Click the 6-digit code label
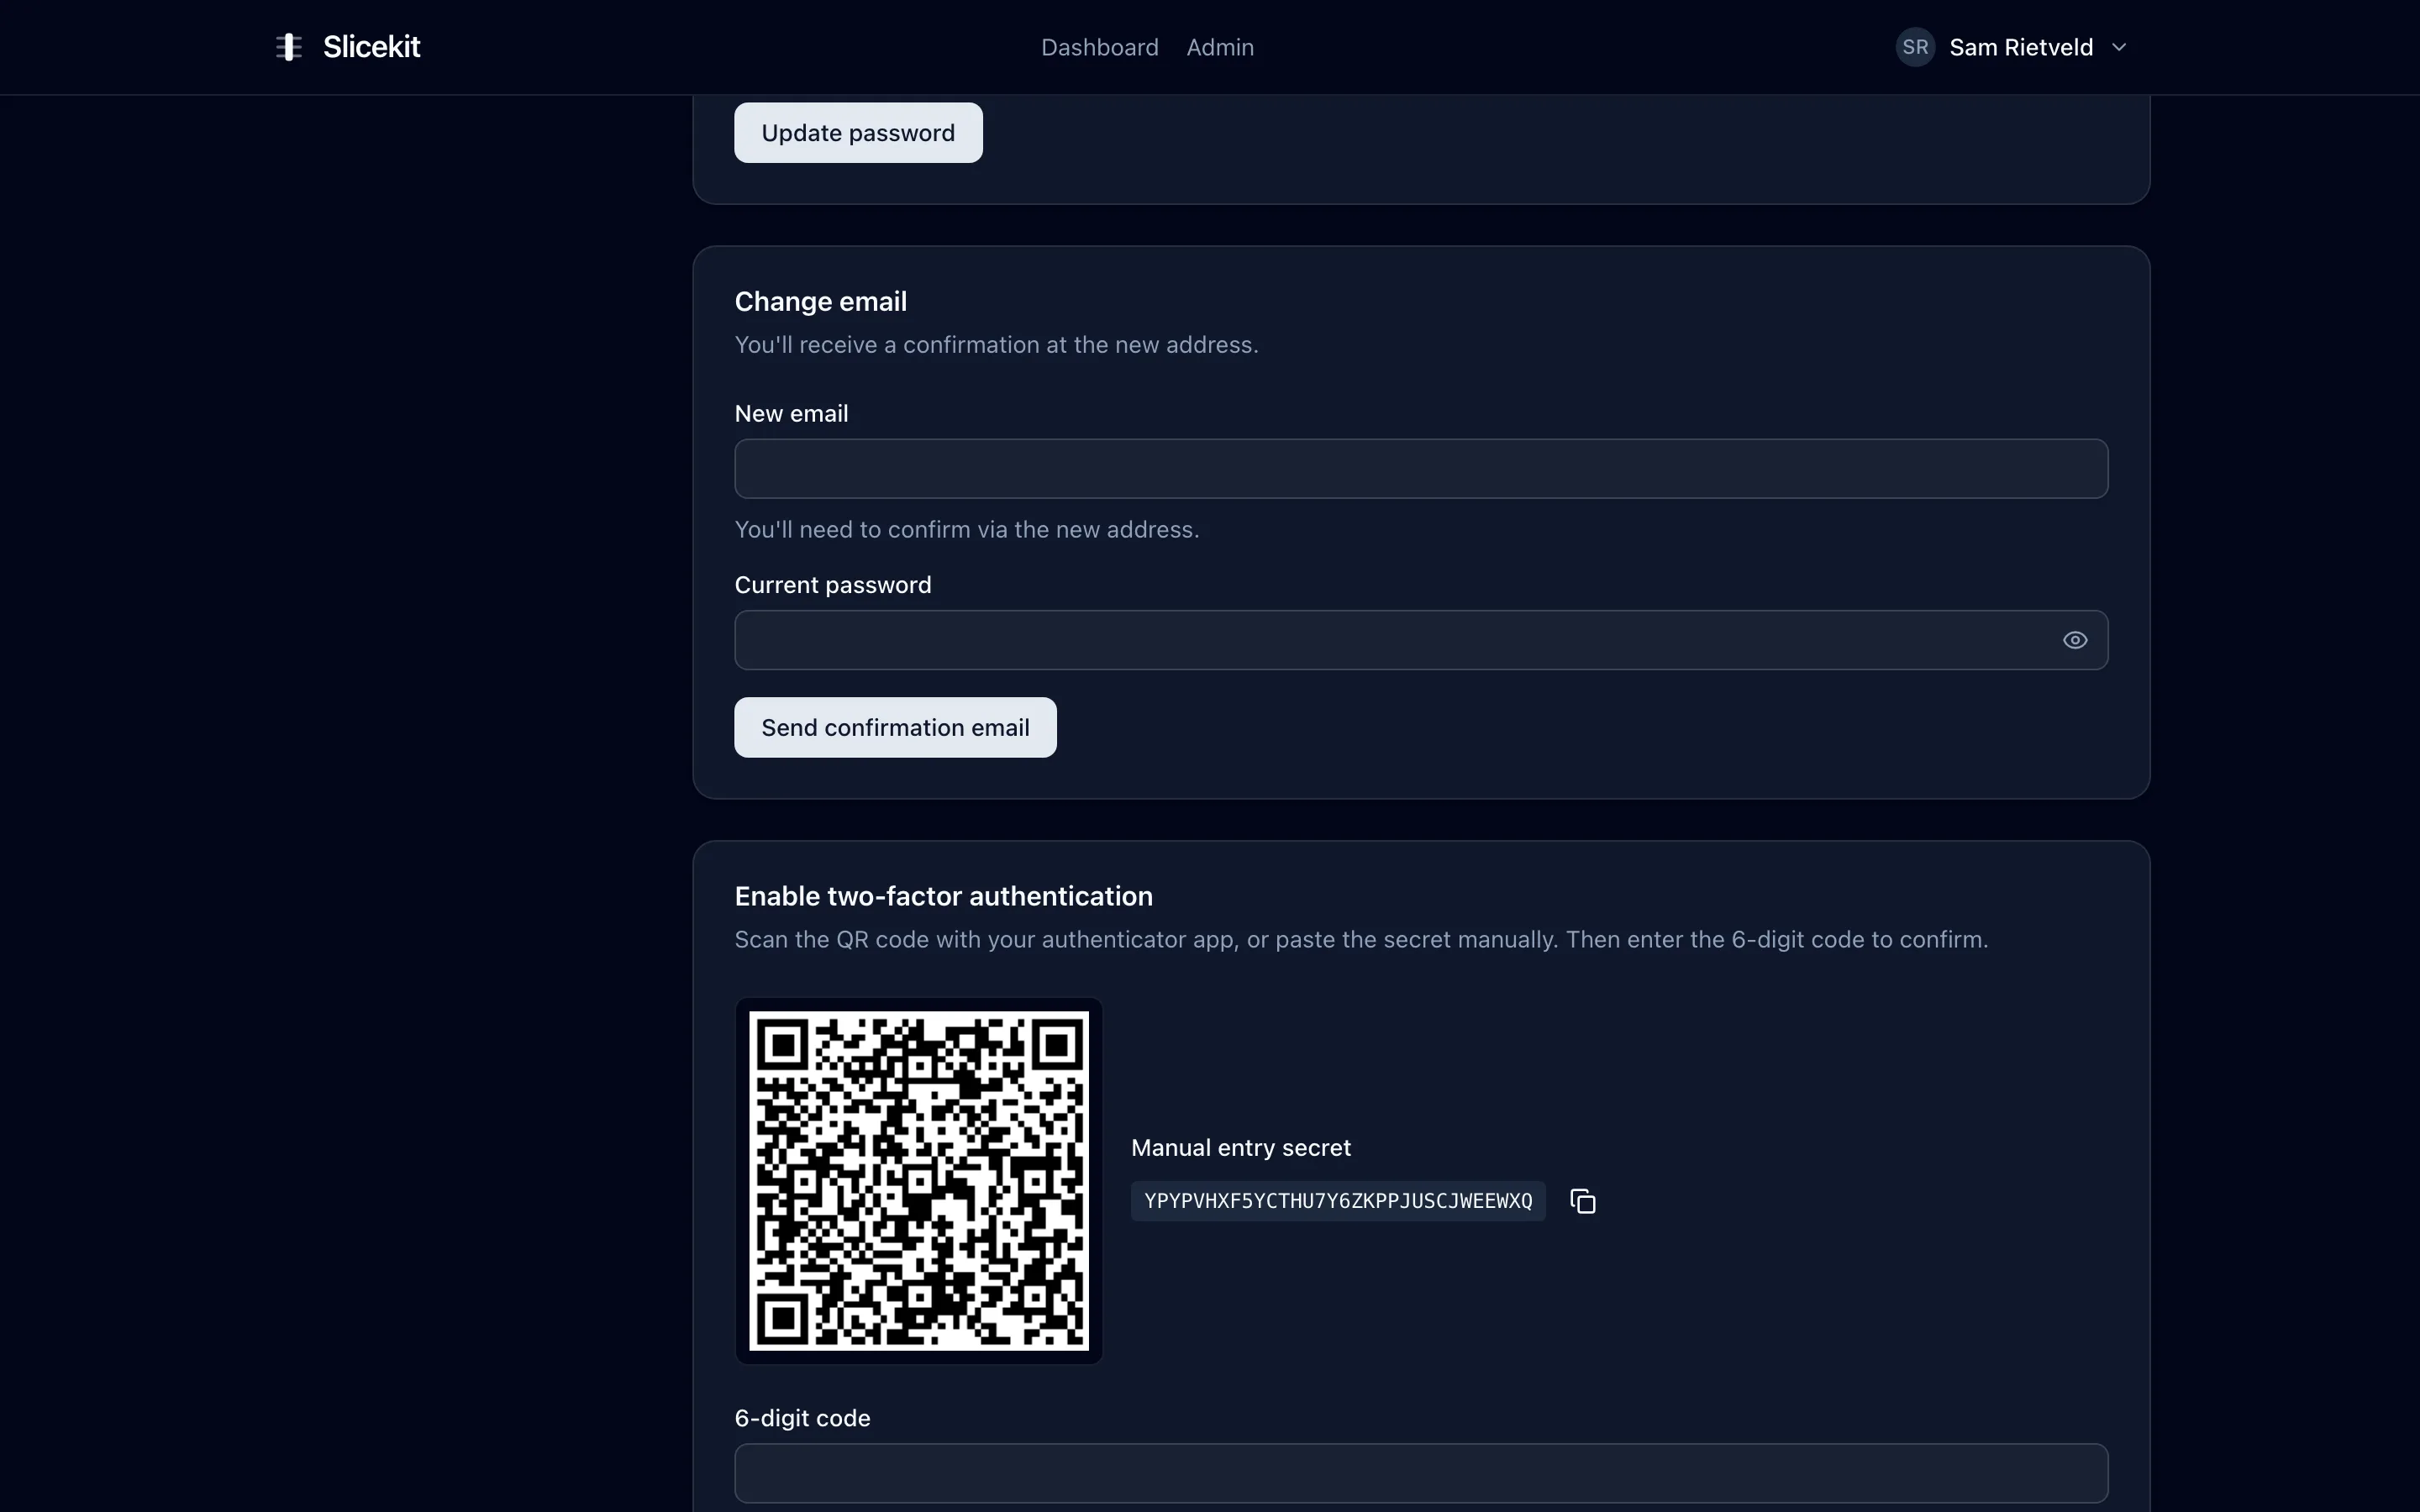 pyautogui.click(x=802, y=1418)
